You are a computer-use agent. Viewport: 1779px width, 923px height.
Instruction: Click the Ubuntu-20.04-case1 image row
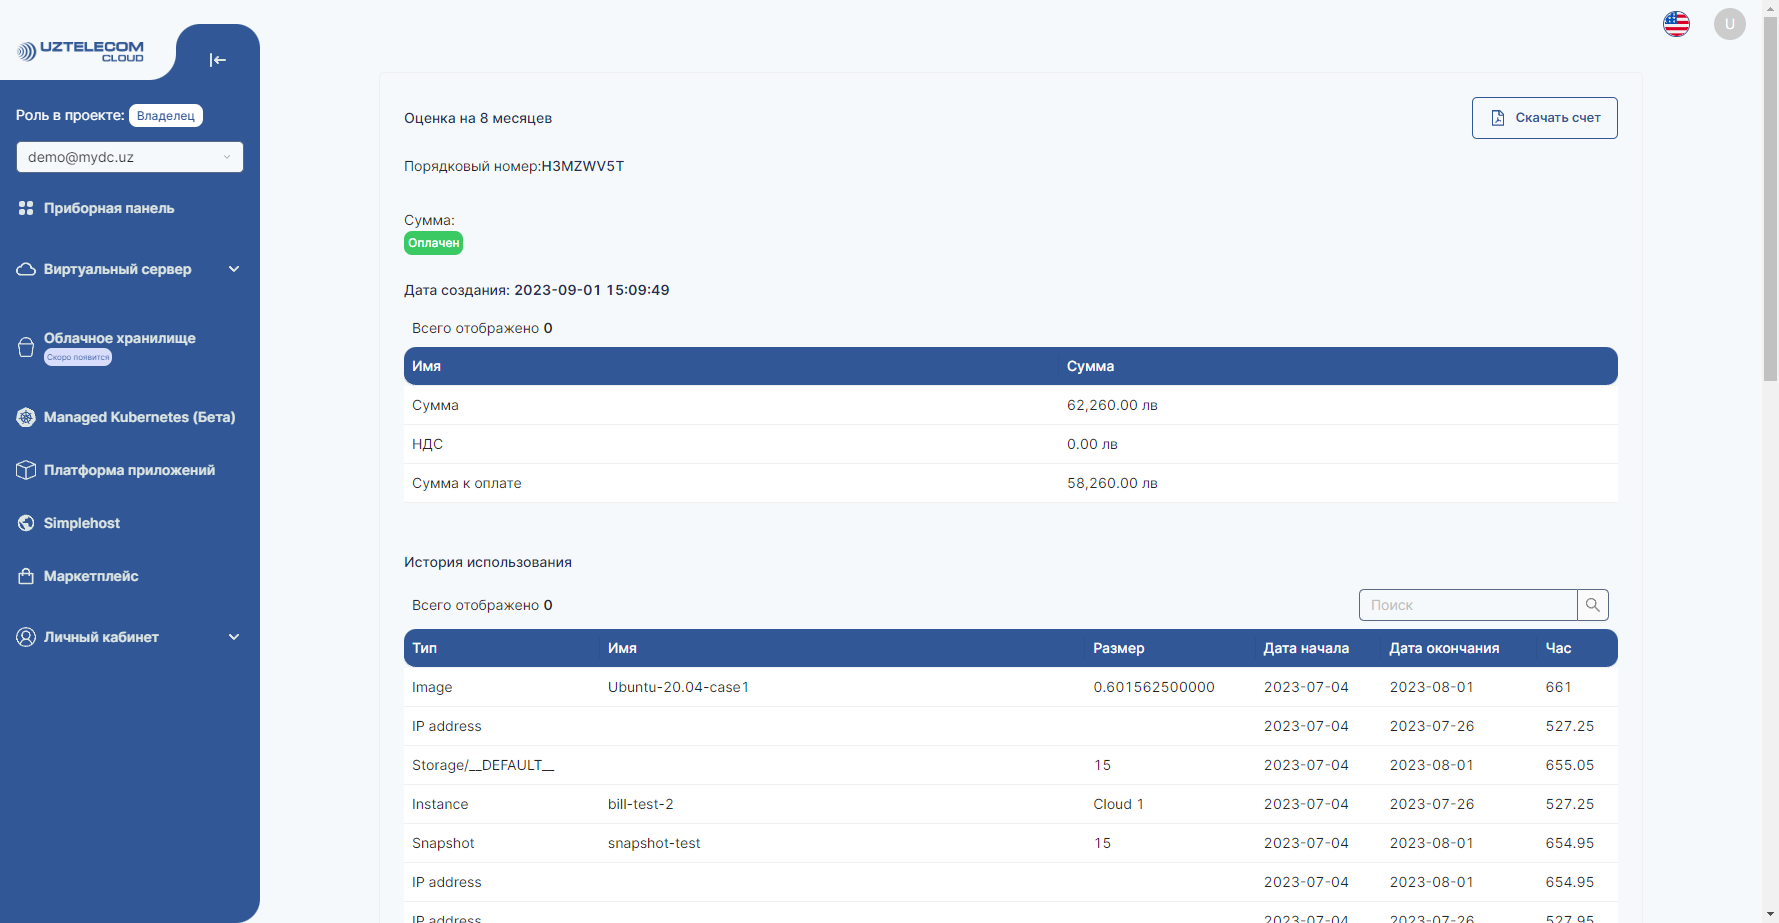pos(678,687)
